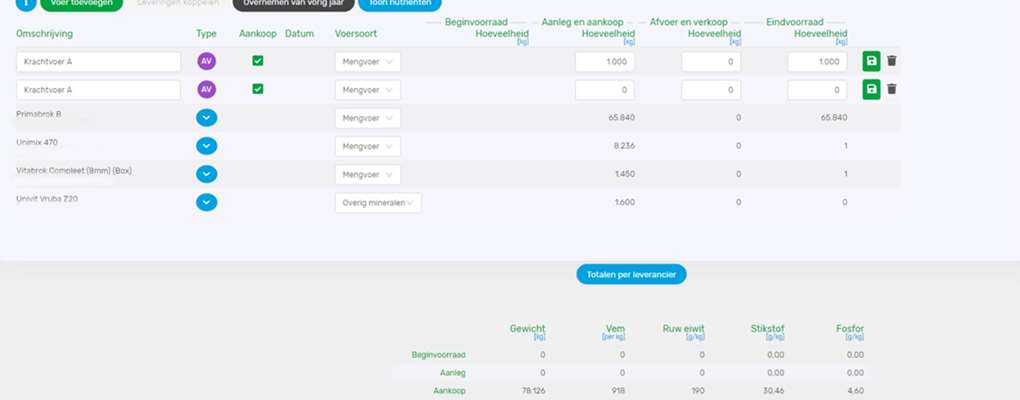The height and width of the screenshot is (400, 1020).
Task: Expand the Primabrok B row
Action: pos(206,118)
